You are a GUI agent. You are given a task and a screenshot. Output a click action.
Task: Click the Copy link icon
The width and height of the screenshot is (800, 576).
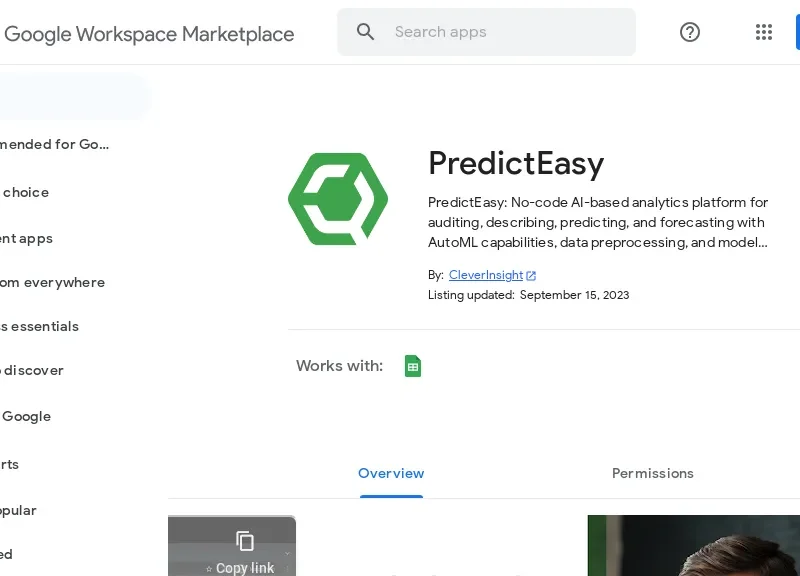tap(245, 542)
